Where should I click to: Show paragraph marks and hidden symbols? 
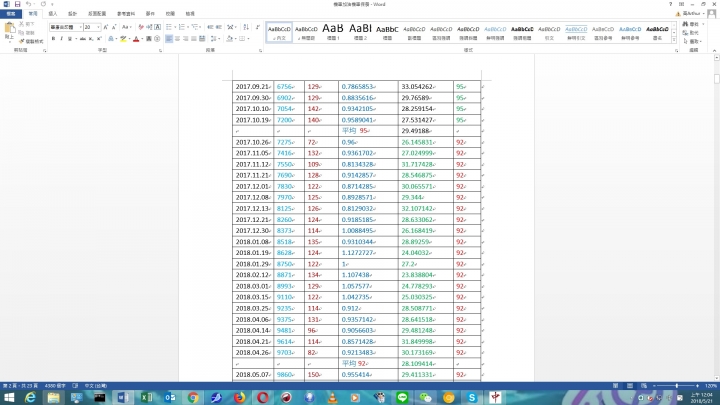coord(258,27)
